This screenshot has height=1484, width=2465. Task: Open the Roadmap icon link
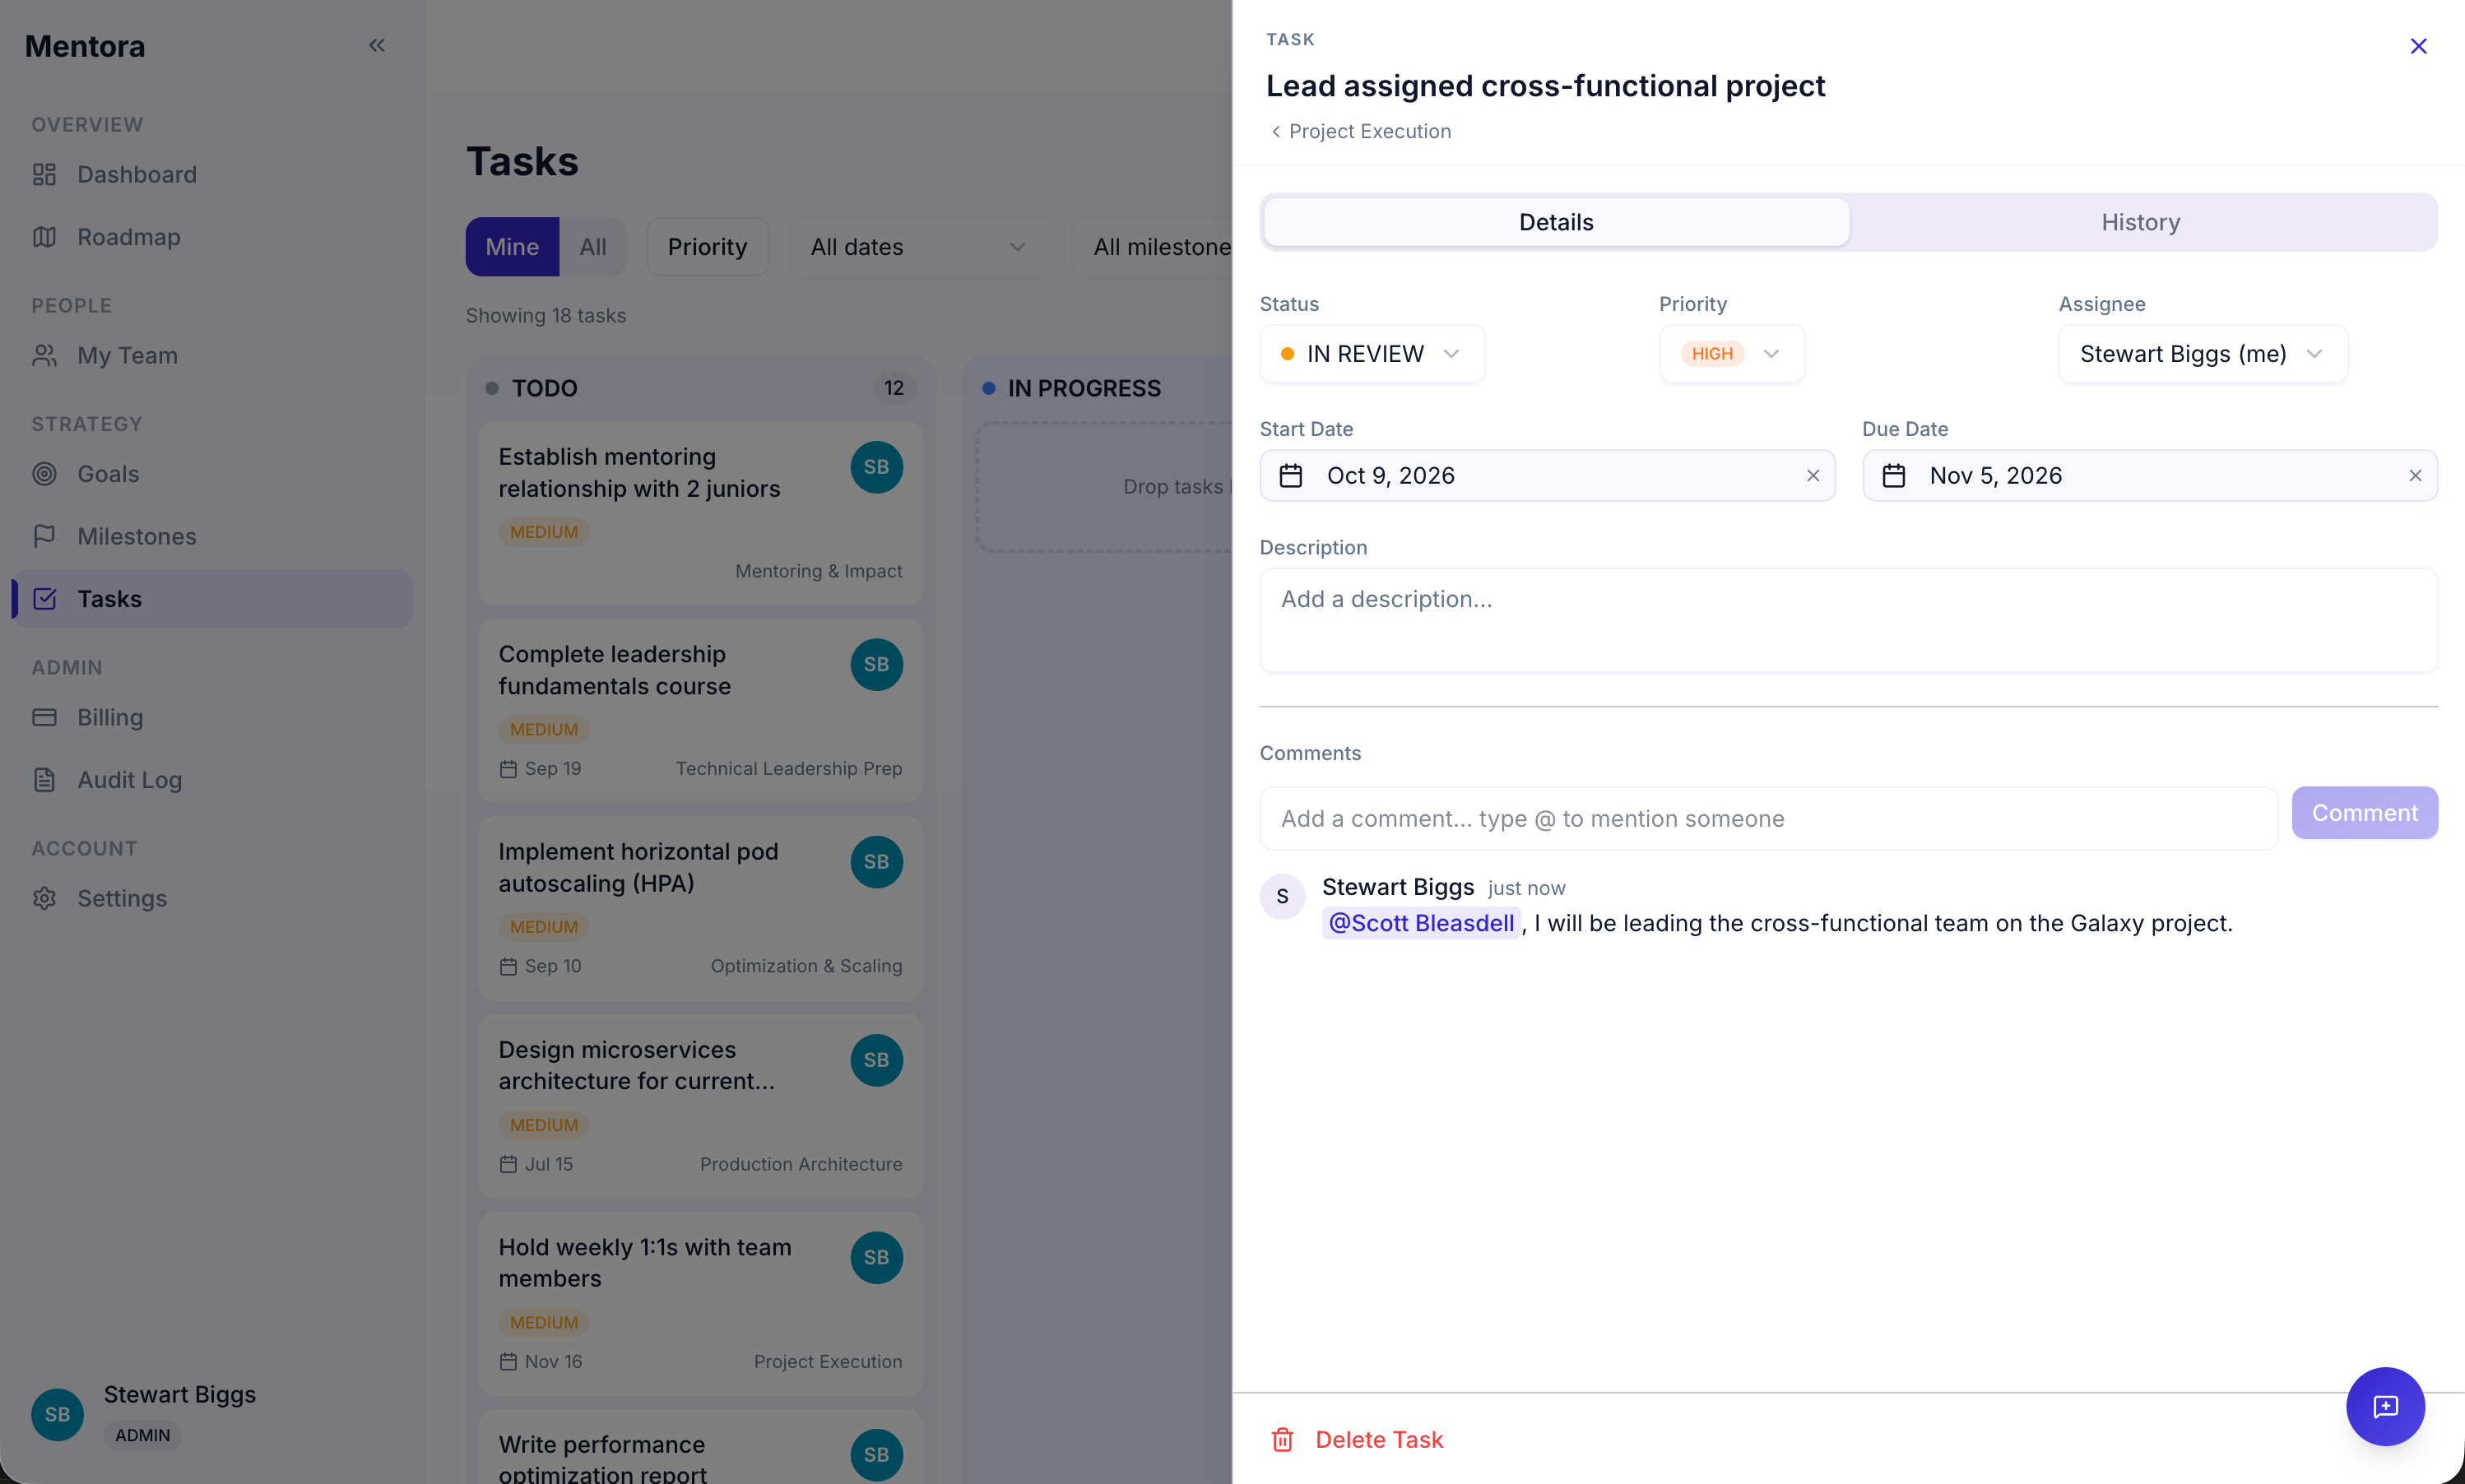click(x=44, y=237)
